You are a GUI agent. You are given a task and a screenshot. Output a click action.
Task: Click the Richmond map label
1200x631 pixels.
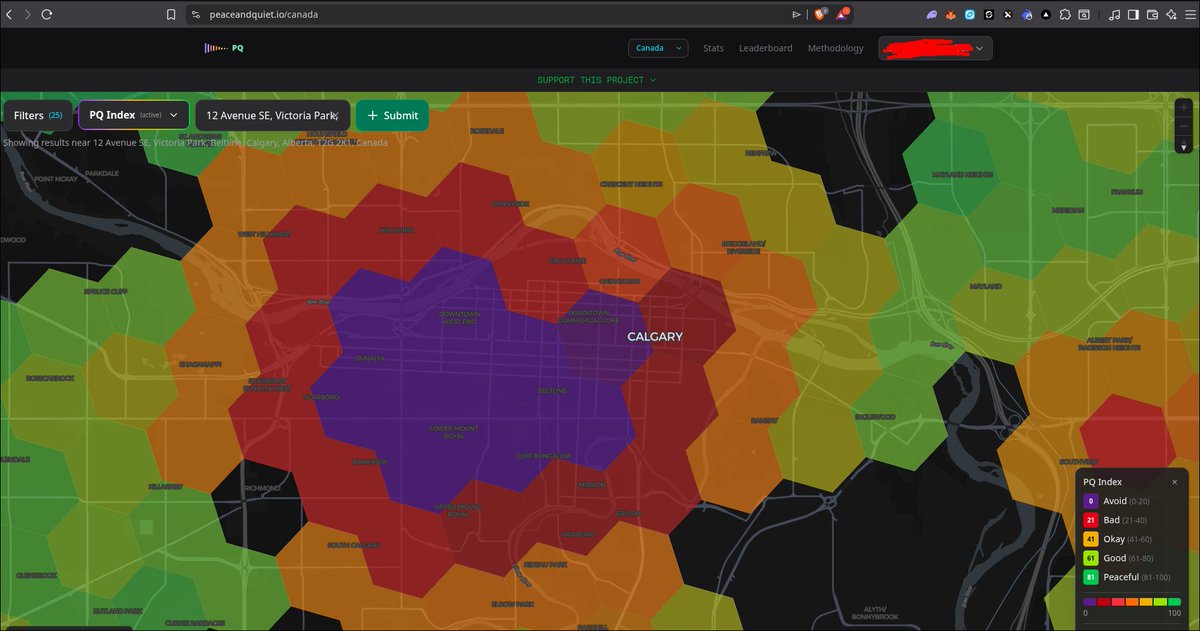(x=263, y=488)
